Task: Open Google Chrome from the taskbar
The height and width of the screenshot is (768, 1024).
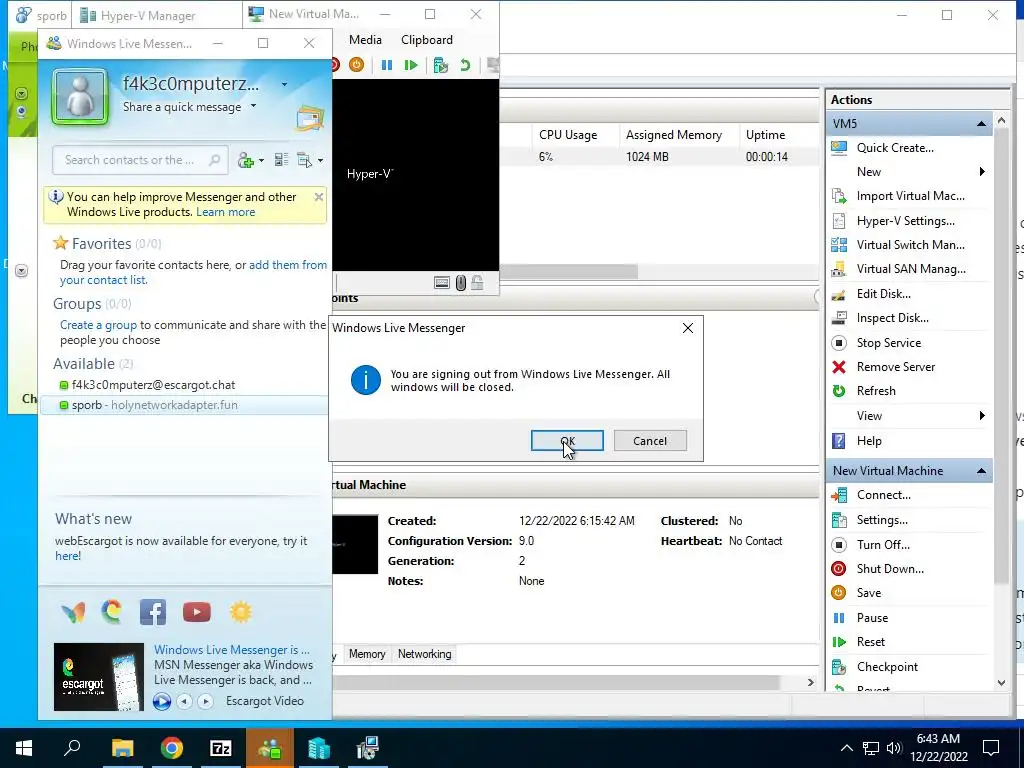Action: point(172,748)
